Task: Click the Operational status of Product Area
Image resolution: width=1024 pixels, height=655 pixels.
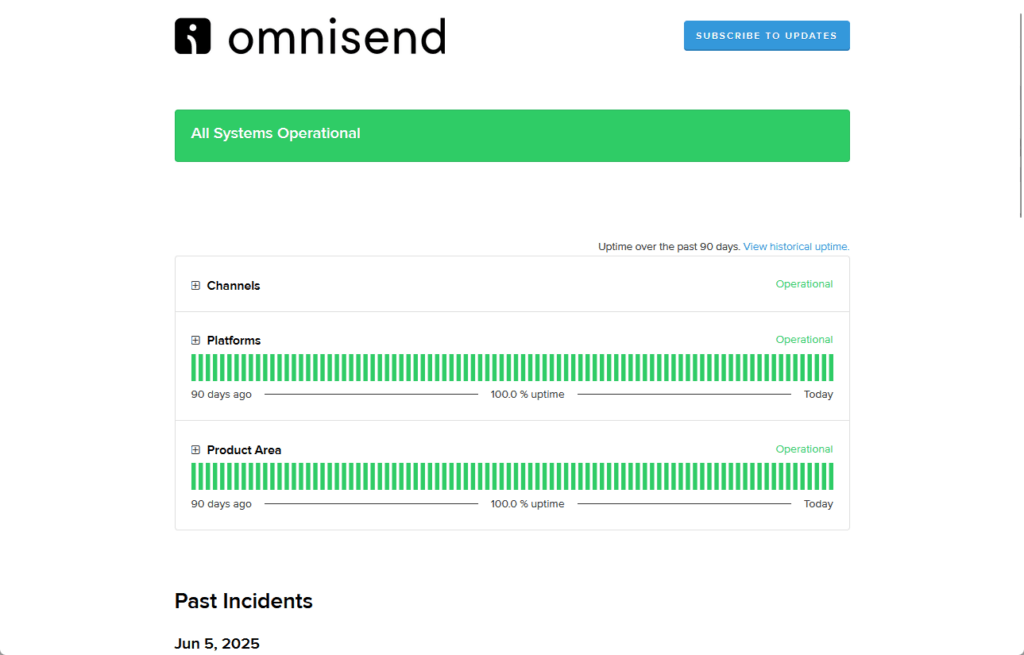Action: coord(804,449)
